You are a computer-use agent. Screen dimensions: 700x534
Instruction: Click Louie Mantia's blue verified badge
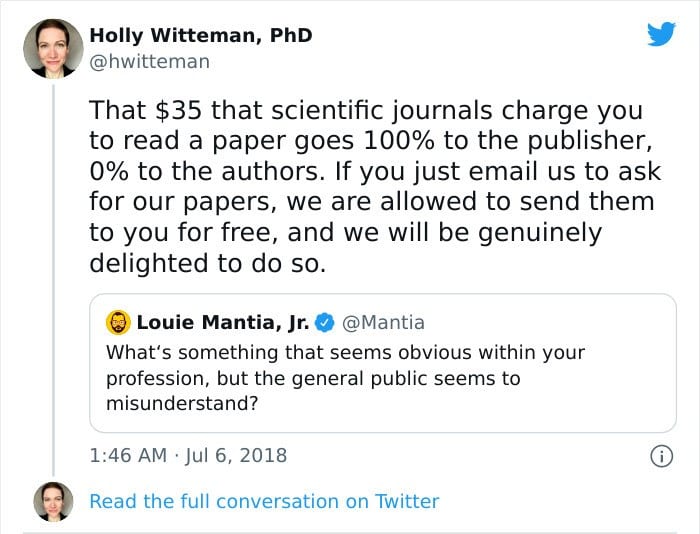325,322
